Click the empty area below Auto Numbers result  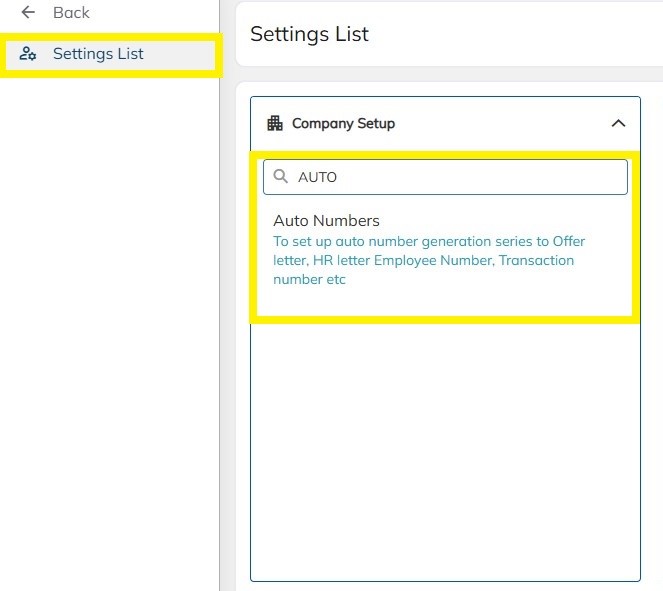point(445,440)
